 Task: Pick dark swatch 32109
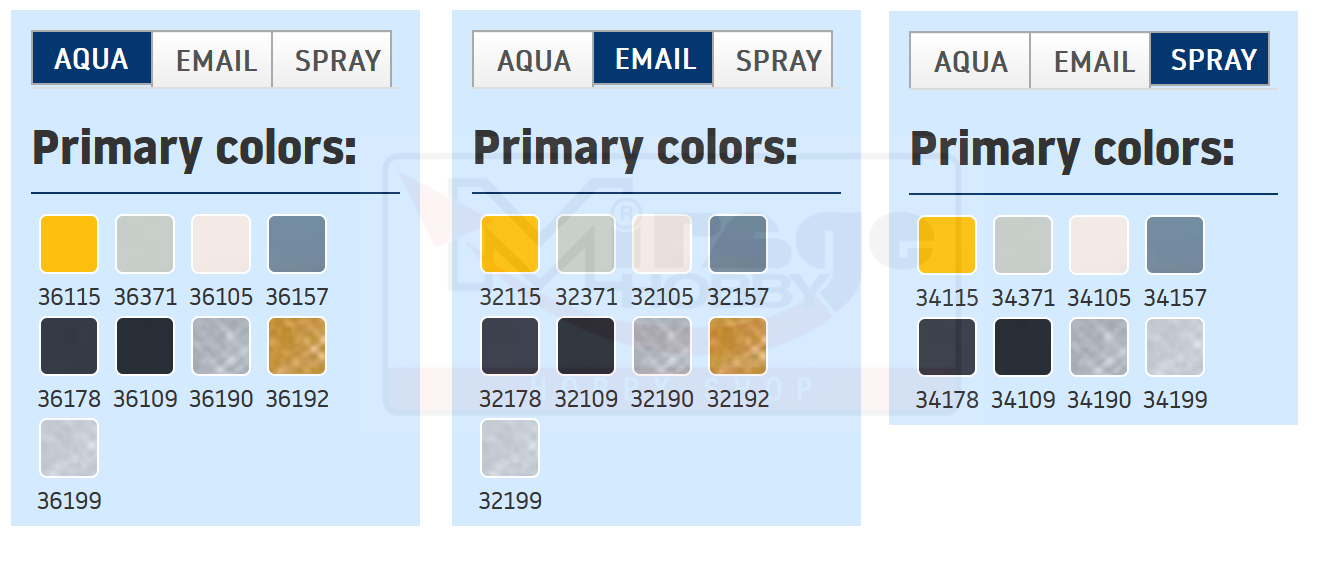tap(586, 346)
